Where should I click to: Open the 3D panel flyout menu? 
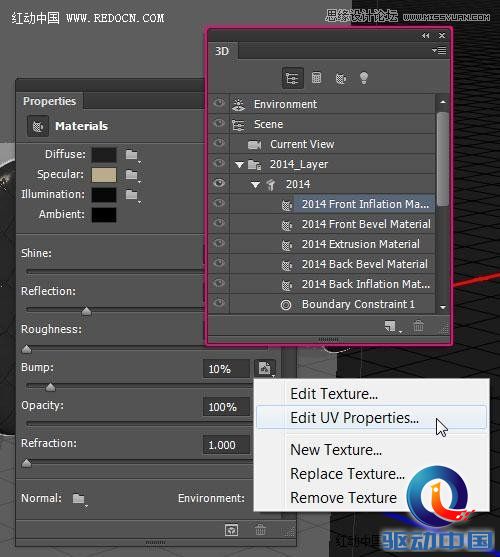(439, 51)
